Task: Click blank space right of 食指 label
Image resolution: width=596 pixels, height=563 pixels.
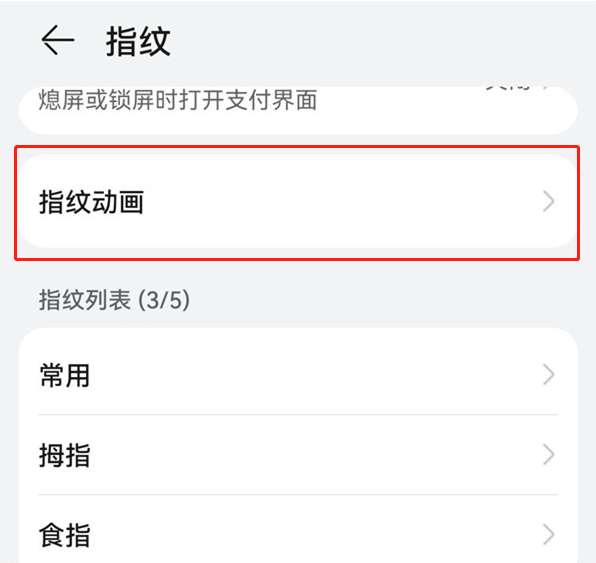Action: (315, 534)
